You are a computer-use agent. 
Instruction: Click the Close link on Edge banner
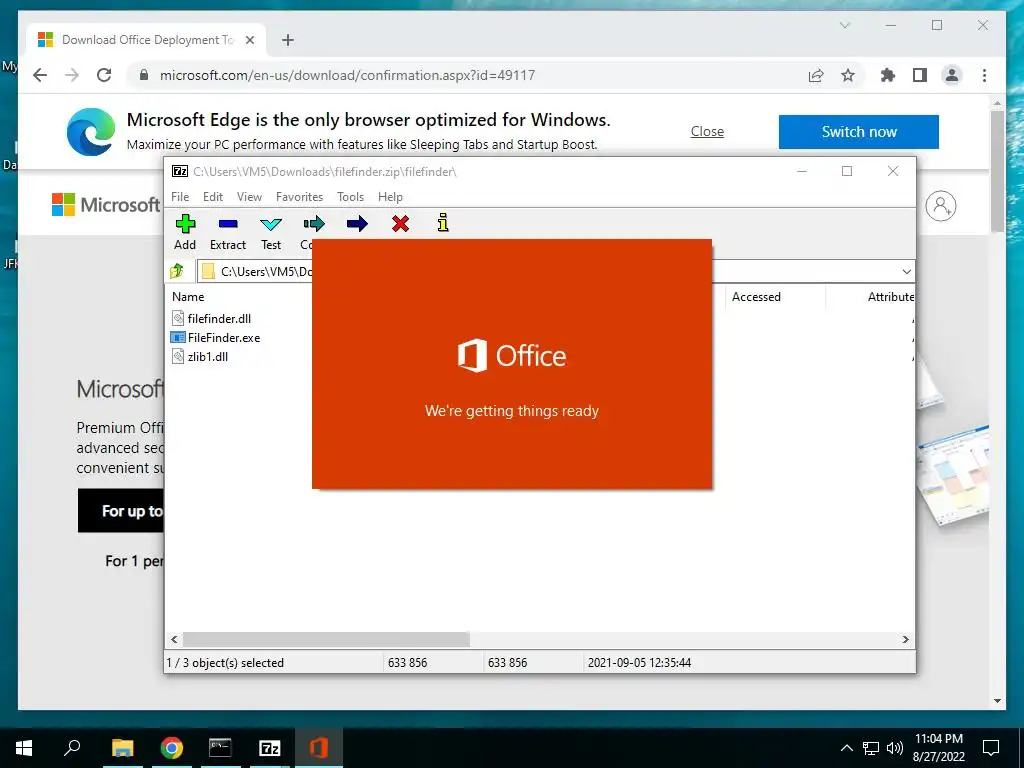click(707, 131)
